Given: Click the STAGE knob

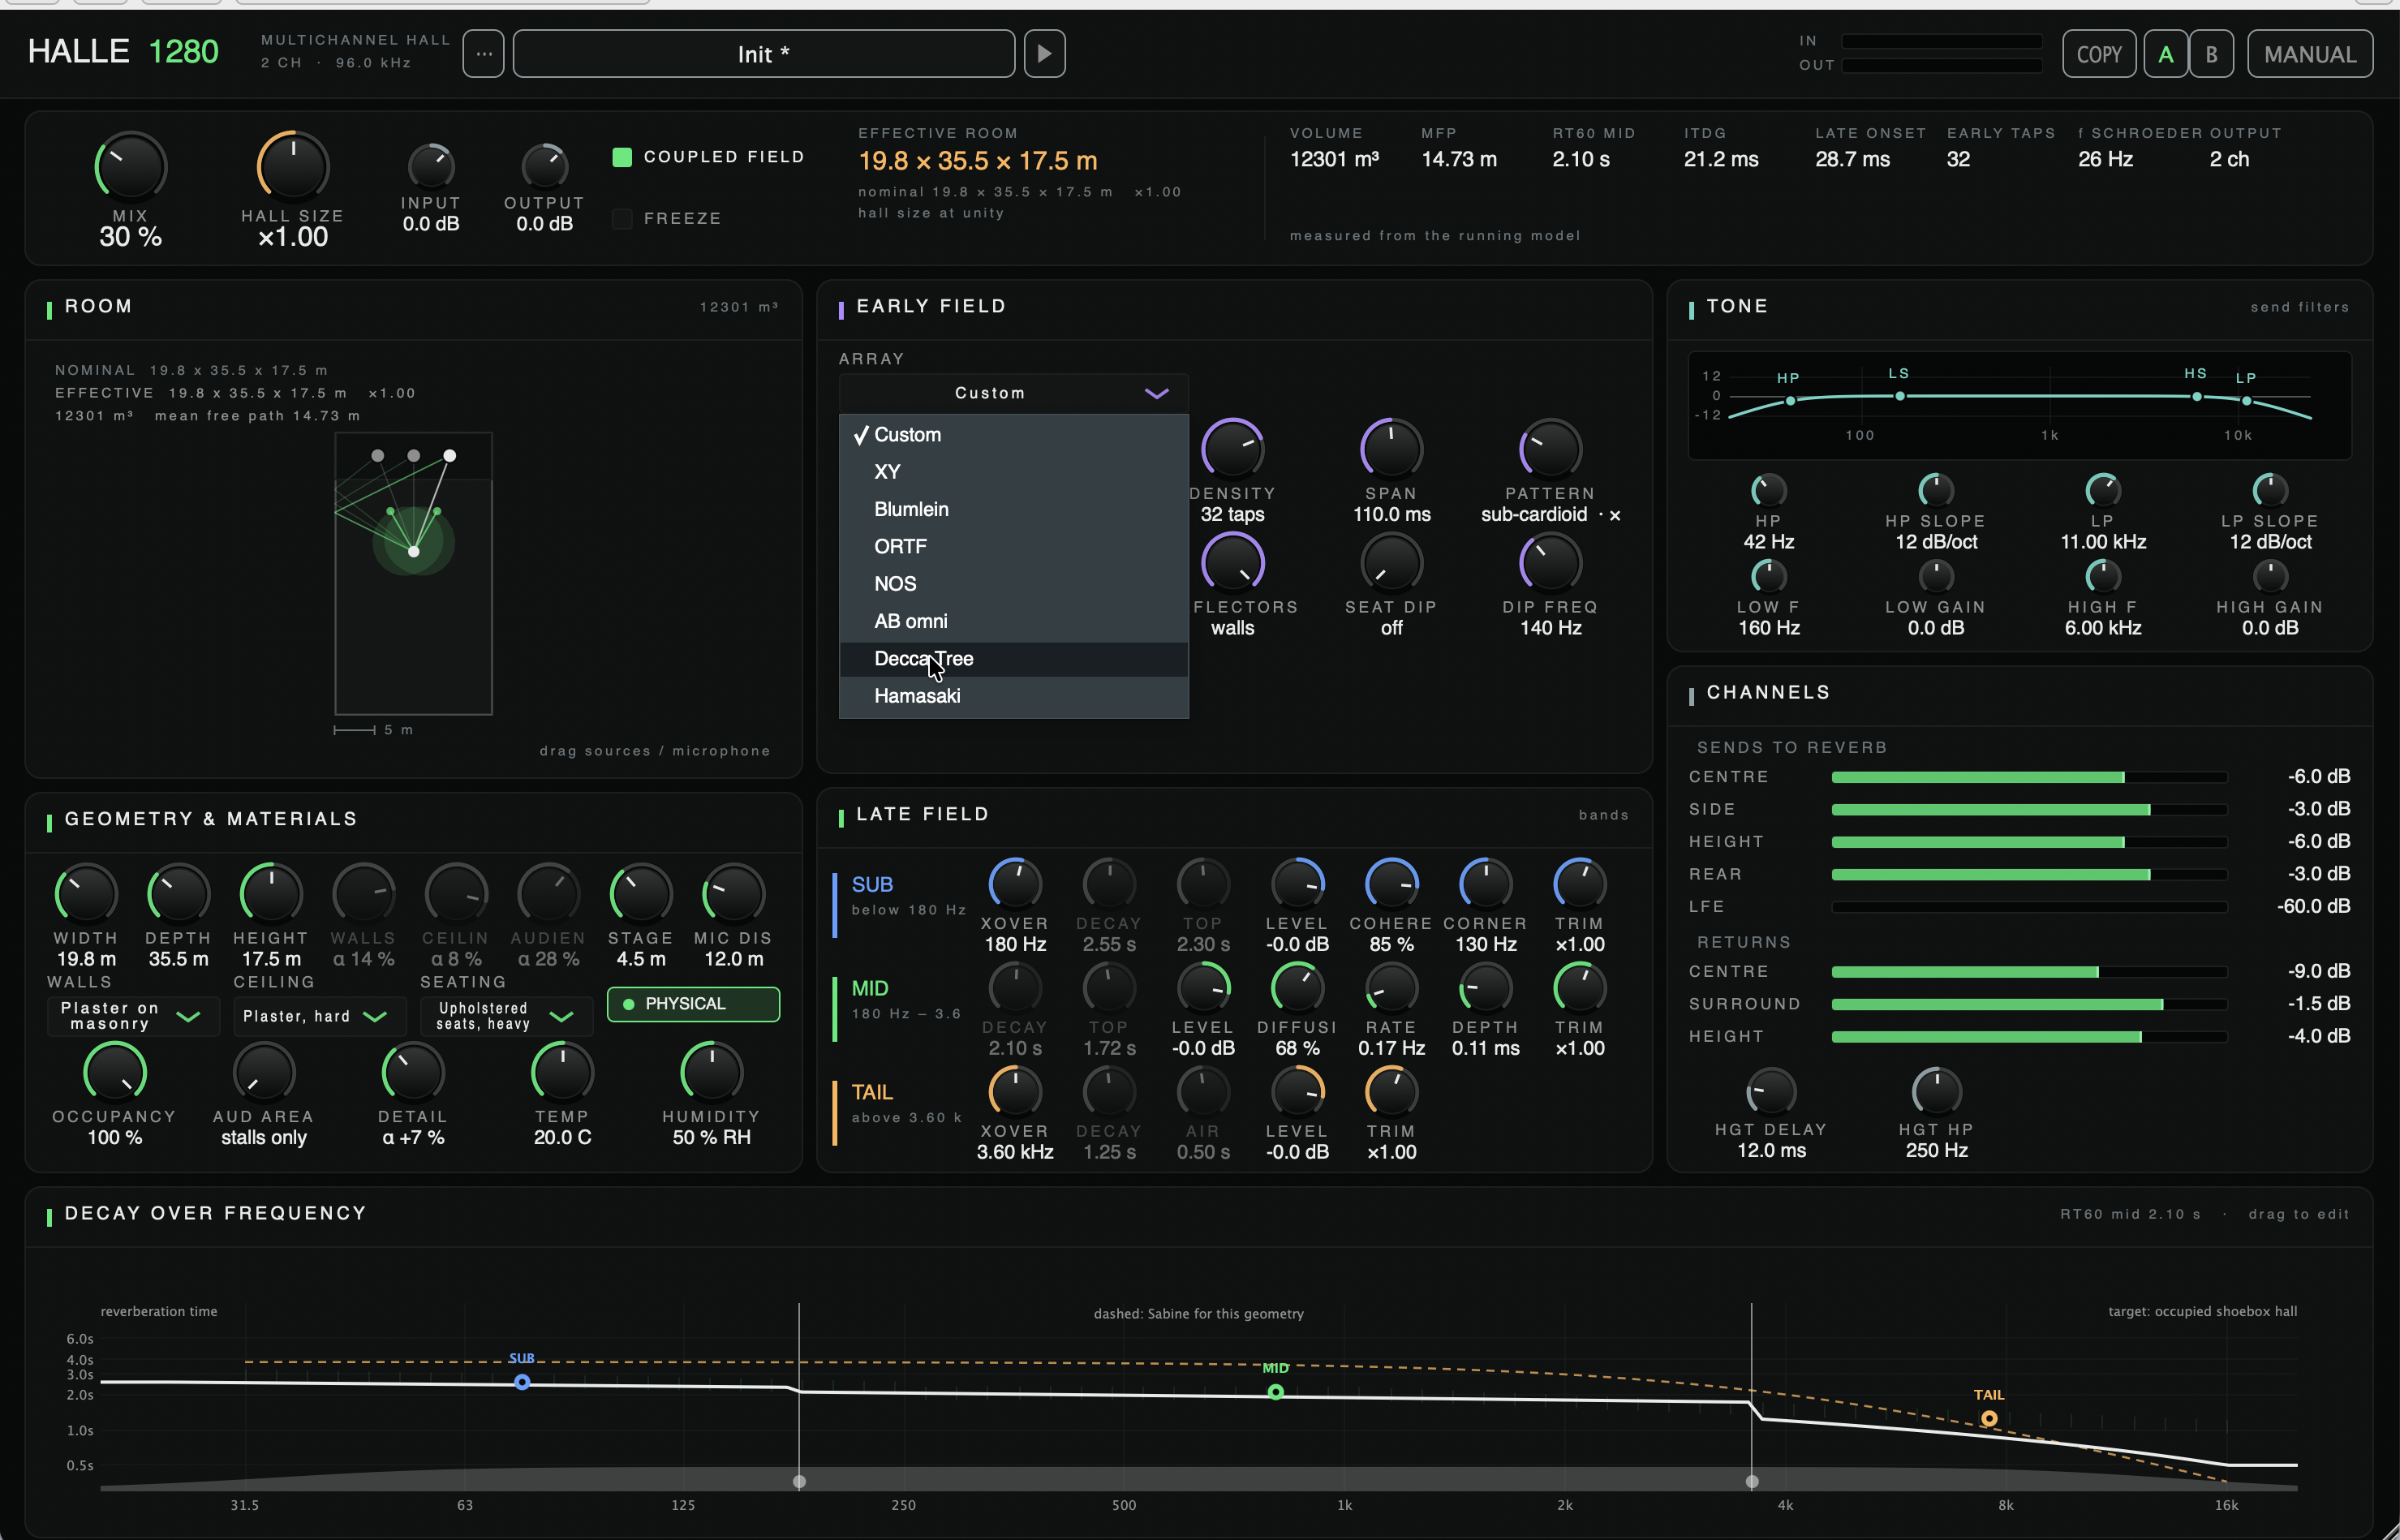Looking at the screenshot, I should pyautogui.click(x=641, y=893).
